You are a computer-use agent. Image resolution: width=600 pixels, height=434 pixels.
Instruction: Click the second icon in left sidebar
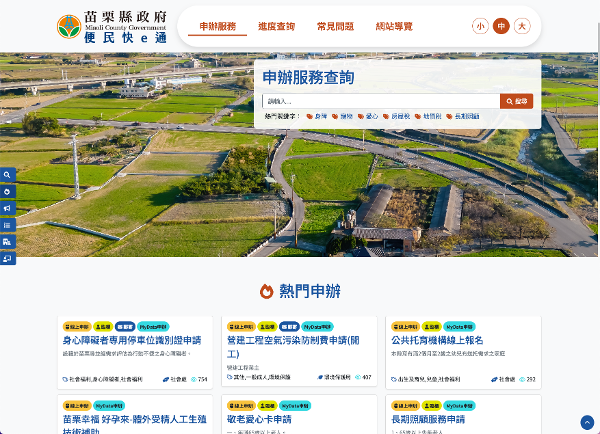point(7,191)
